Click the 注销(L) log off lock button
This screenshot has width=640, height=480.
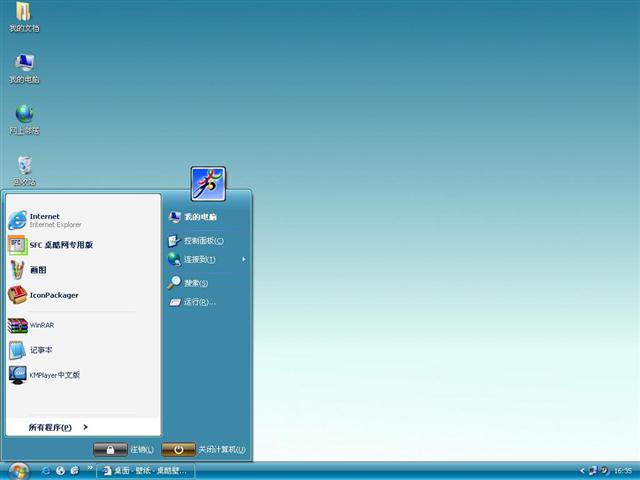tap(110, 450)
